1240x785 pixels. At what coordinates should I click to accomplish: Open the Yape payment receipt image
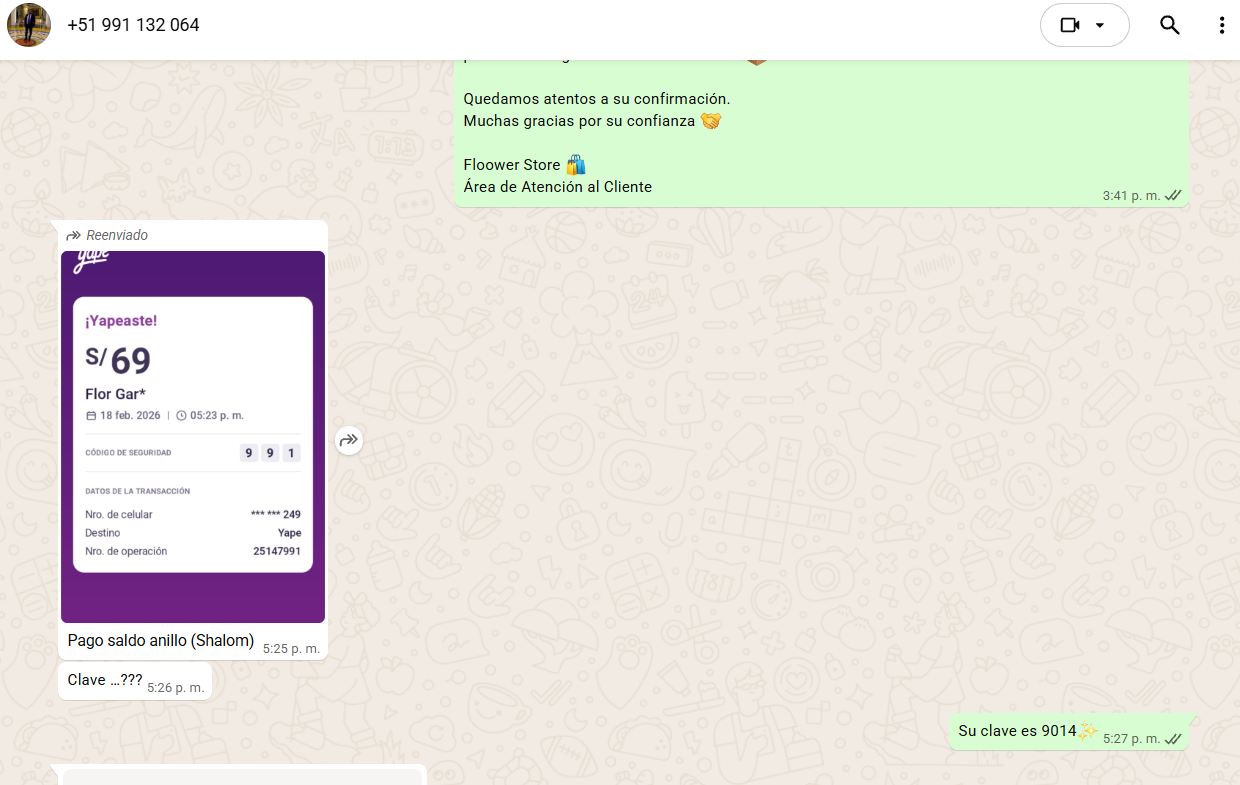pyautogui.click(x=193, y=436)
